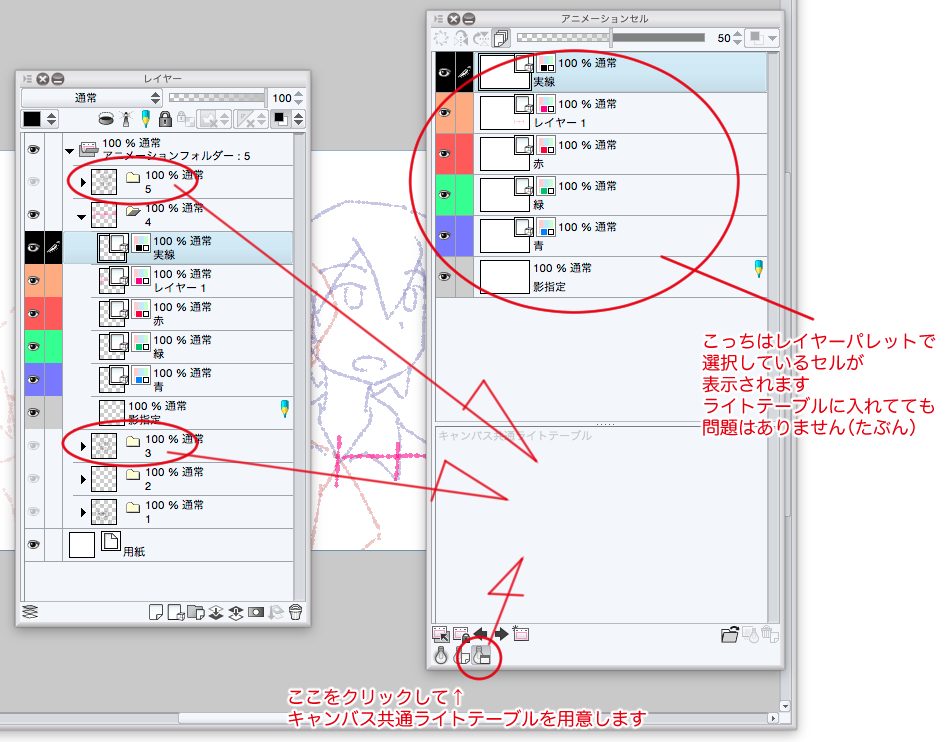This screenshot has height=742, width=950.
Task: Go to next cel with right arrow
Action: pyautogui.click(x=501, y=634)
